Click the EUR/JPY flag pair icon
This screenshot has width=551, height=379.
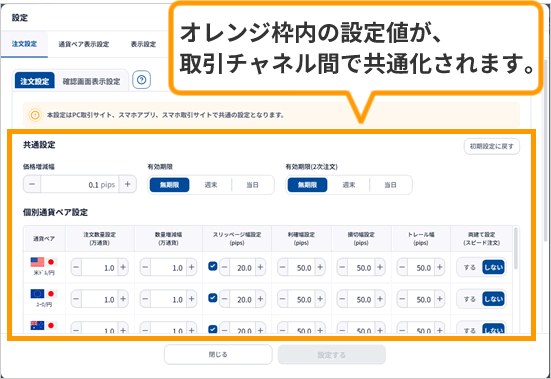[x=44, y=294]
